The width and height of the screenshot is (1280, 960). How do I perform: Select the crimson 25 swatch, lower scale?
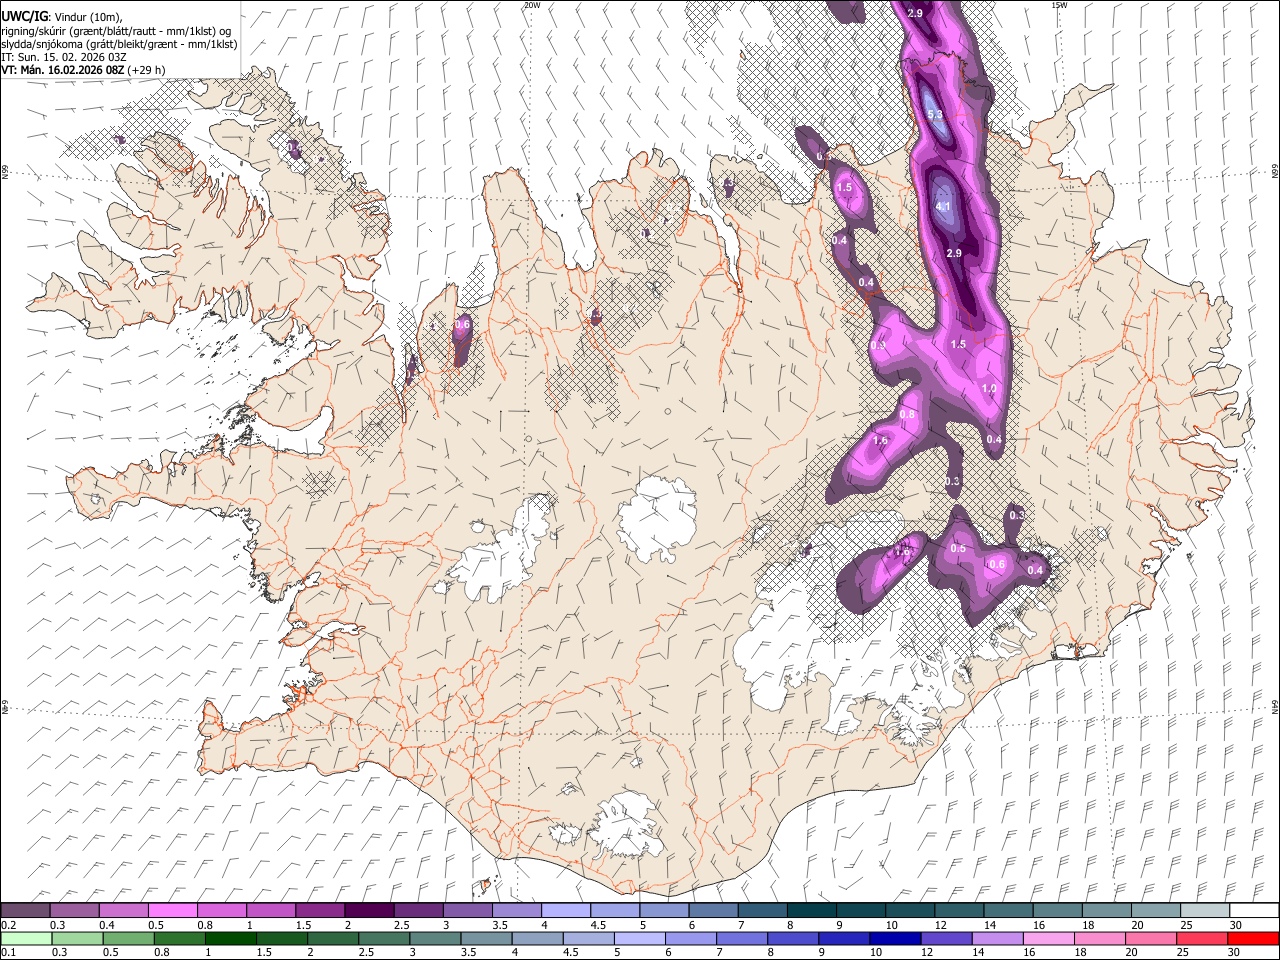[x=1201, y=939]
